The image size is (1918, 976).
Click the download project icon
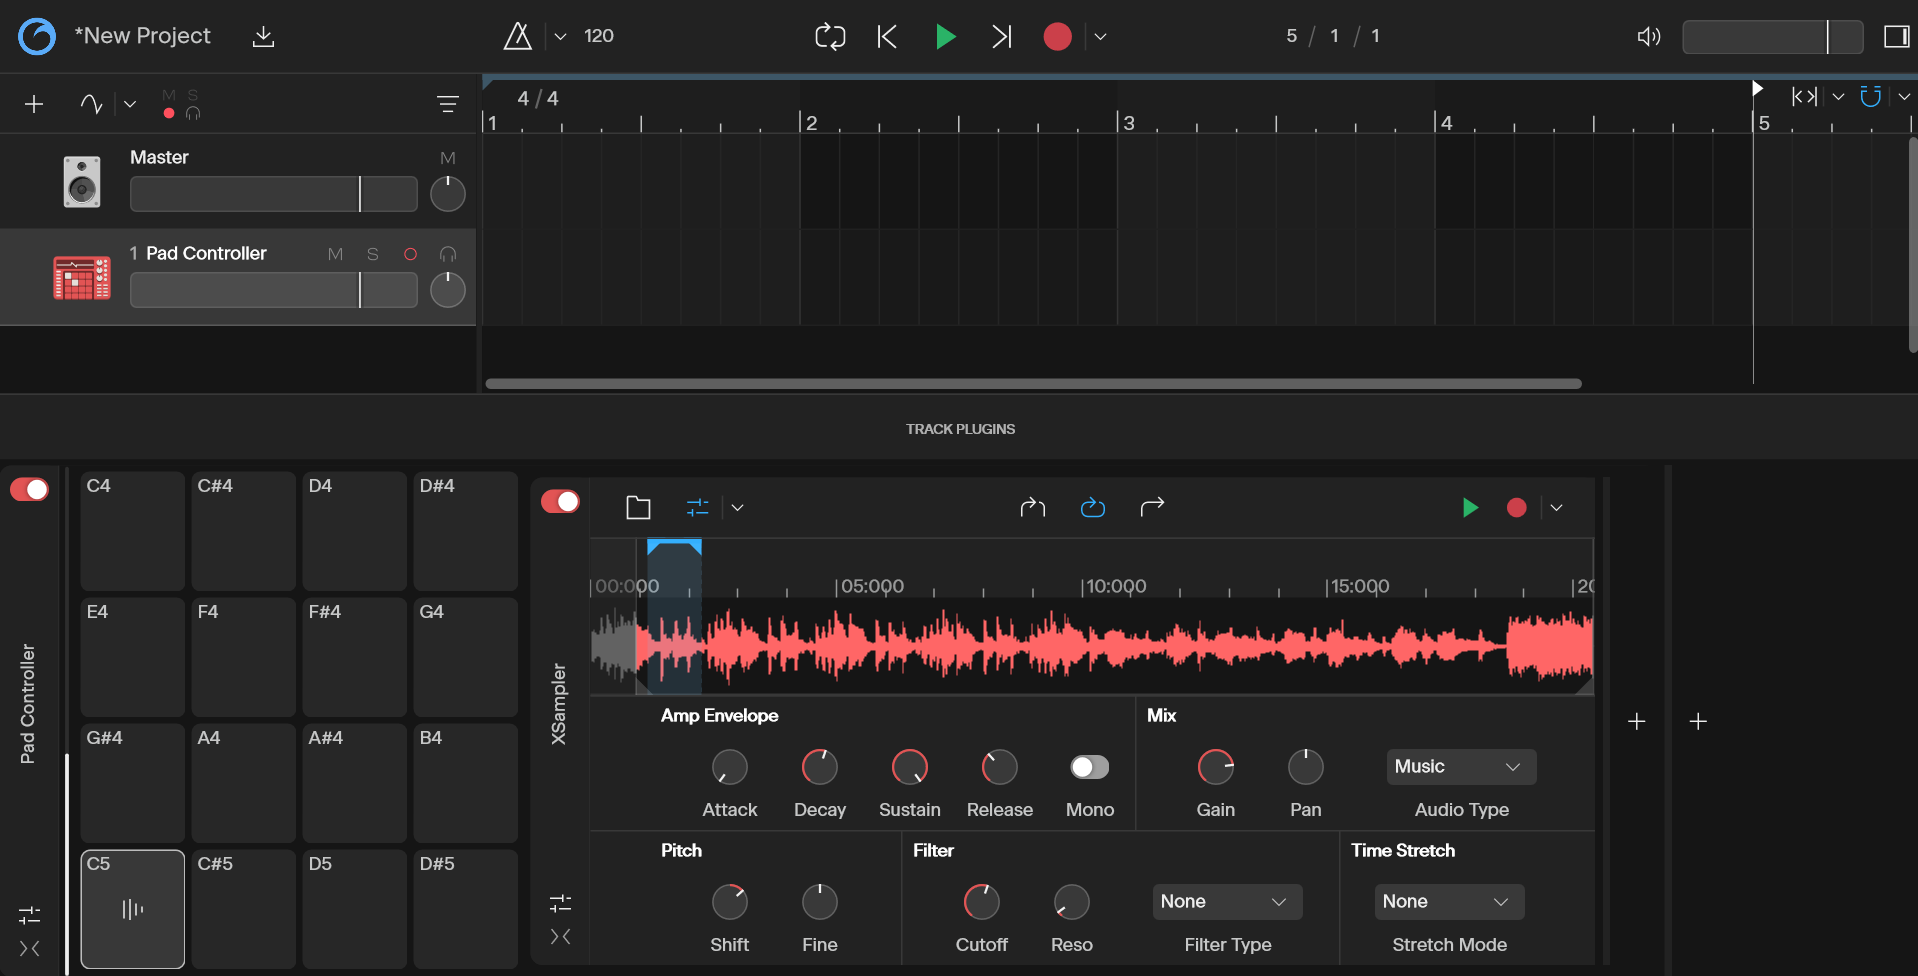(263, 37)
